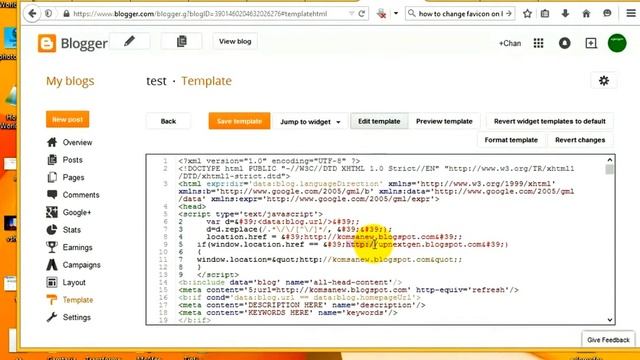Click the chat smiley toolbar icon
Viewport: 640px width, 360px height.
pos(607,13)
